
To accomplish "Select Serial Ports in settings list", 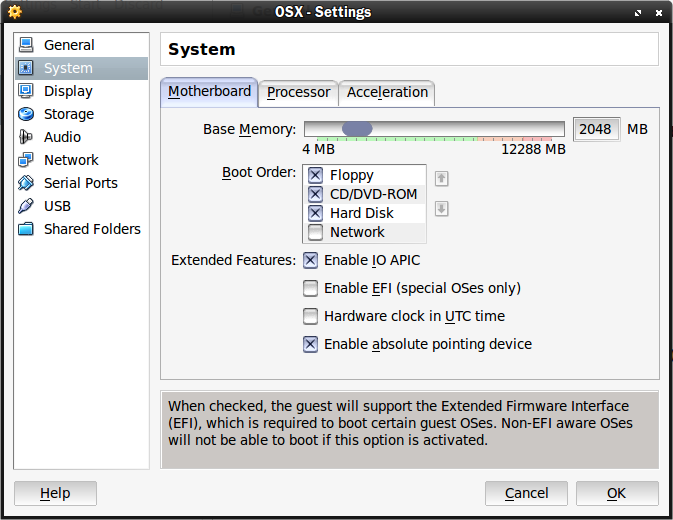I will tap(82, 183).
